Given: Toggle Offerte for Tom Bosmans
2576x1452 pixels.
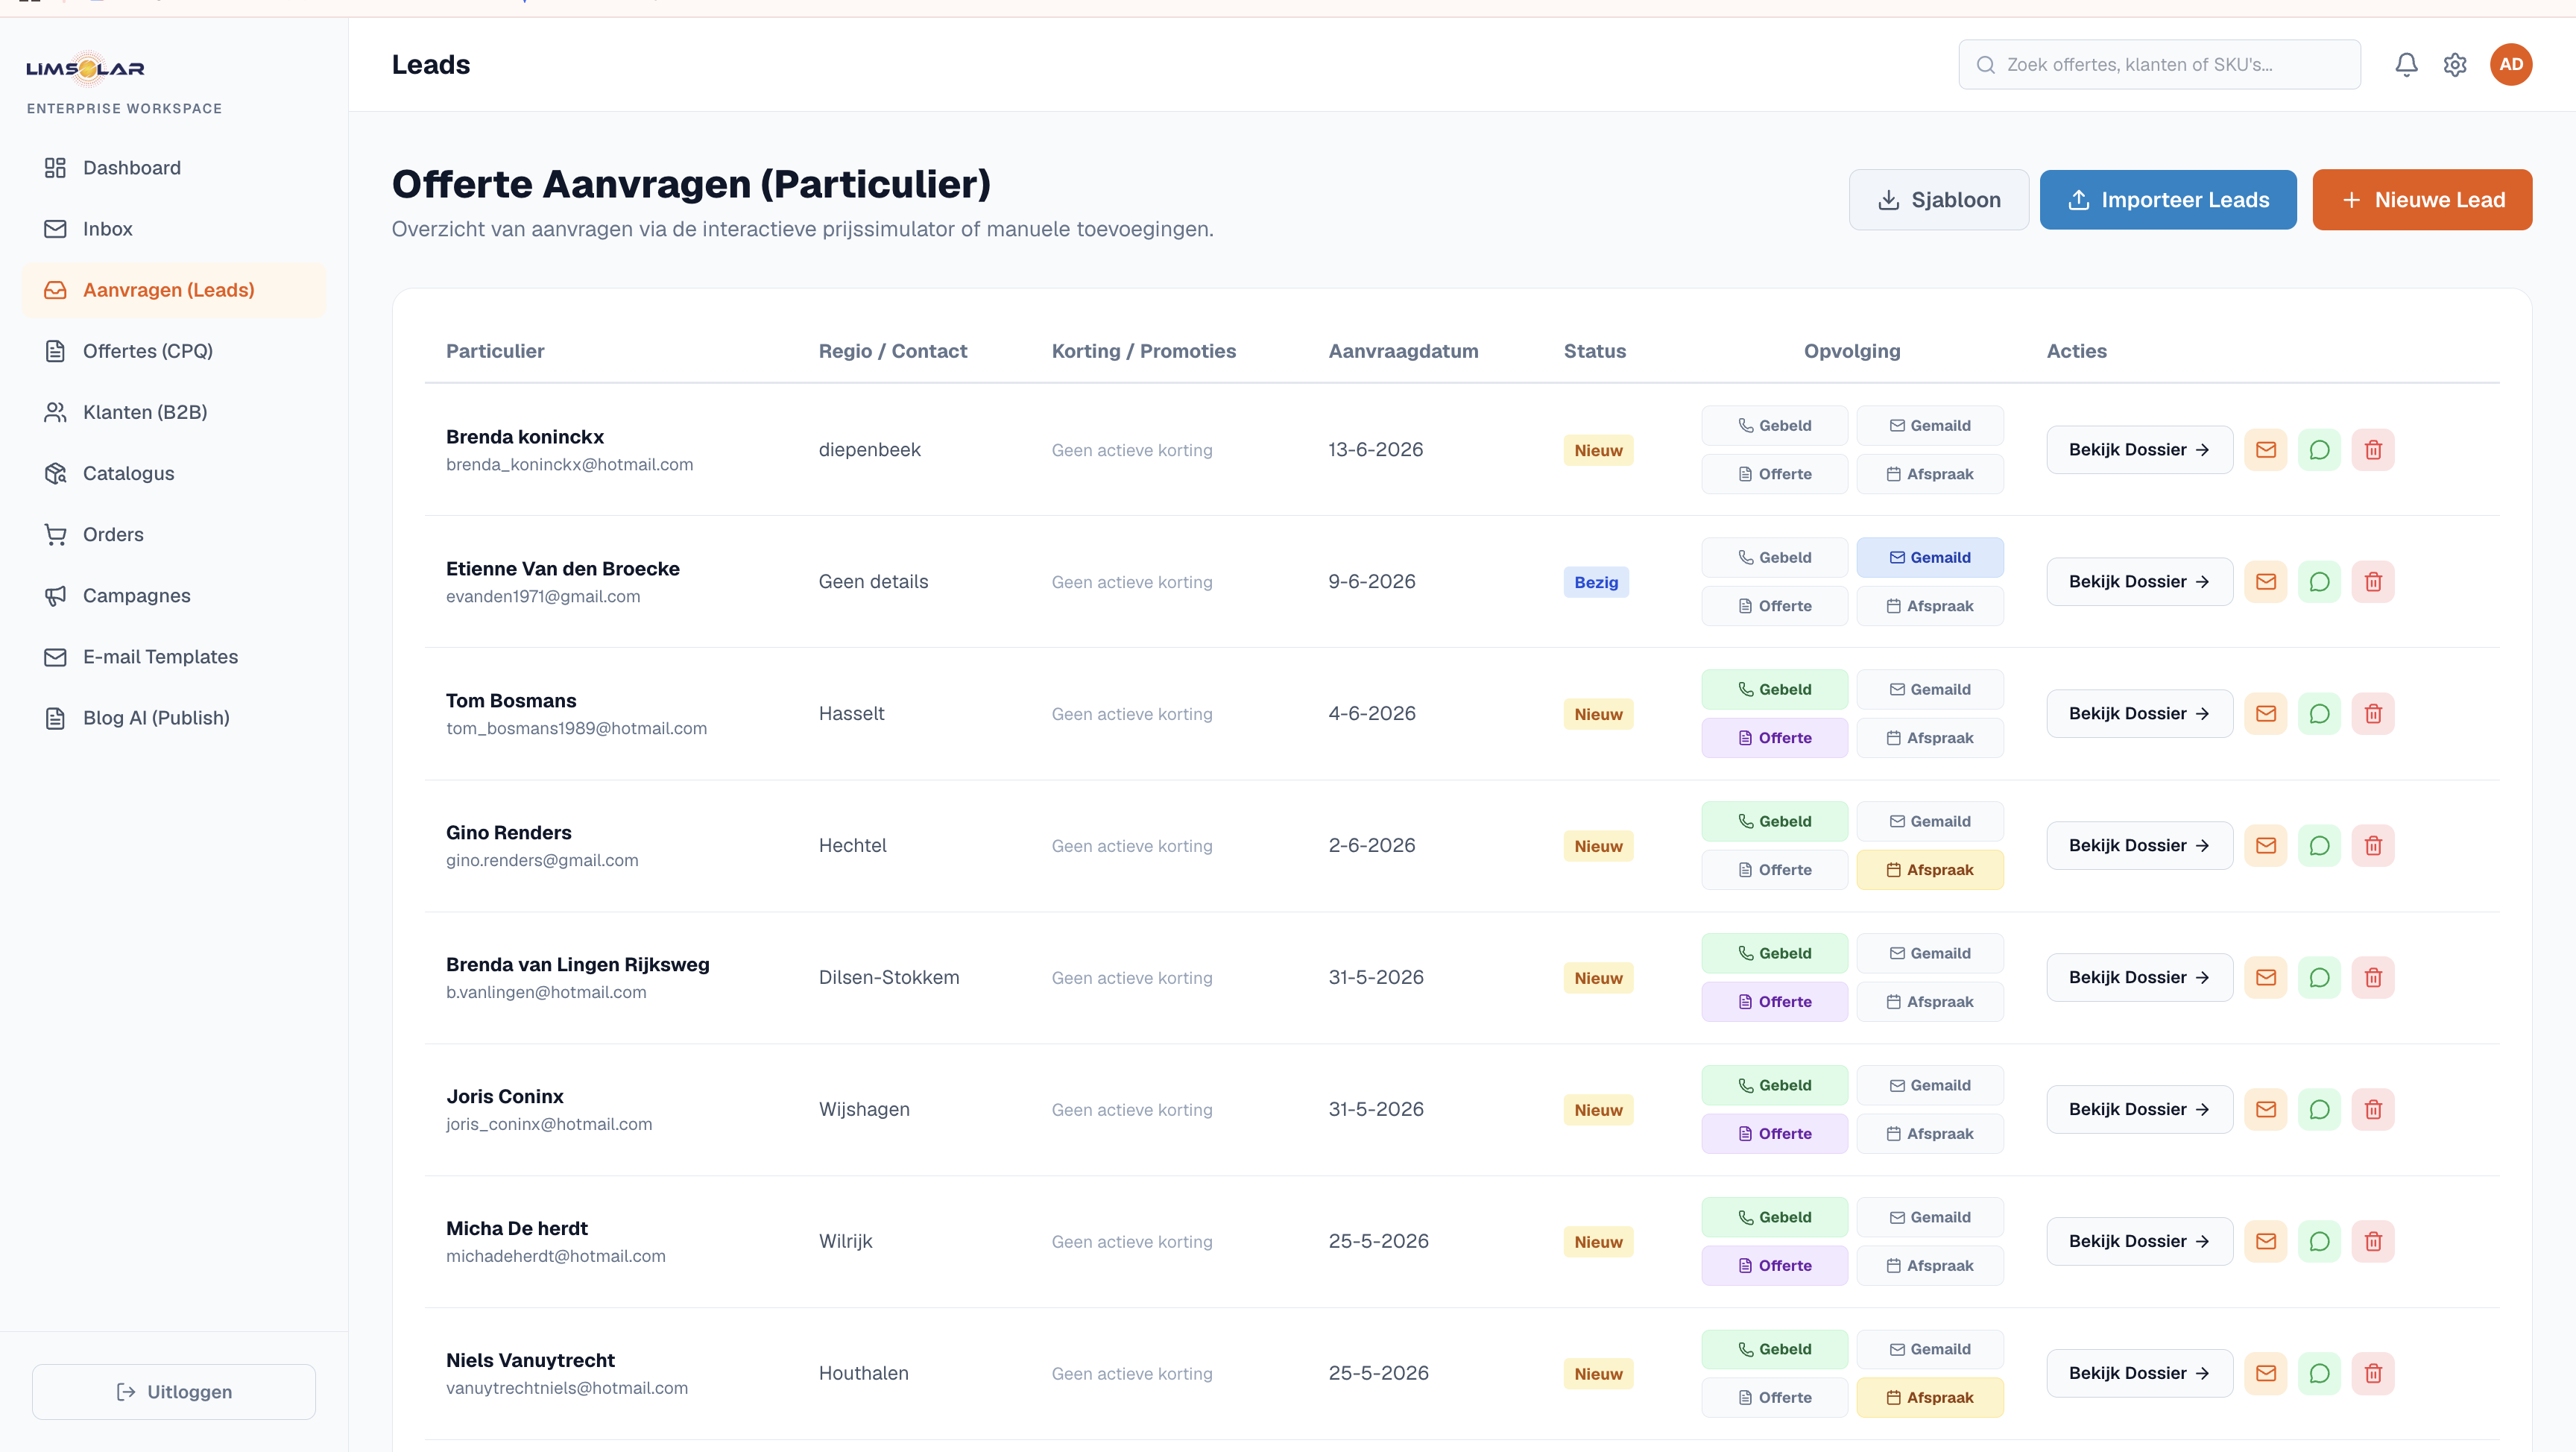Looking at the screenshot, I should [1774, 738].
